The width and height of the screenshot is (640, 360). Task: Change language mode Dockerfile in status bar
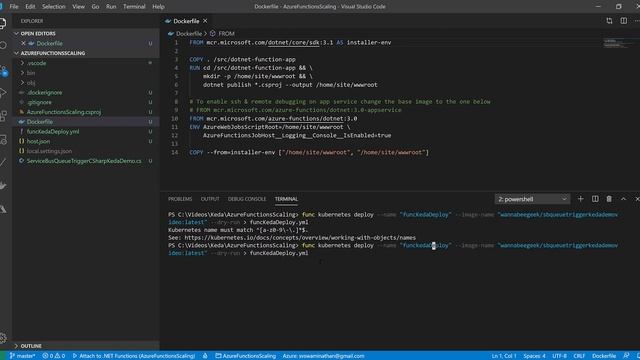coord(604,356)
